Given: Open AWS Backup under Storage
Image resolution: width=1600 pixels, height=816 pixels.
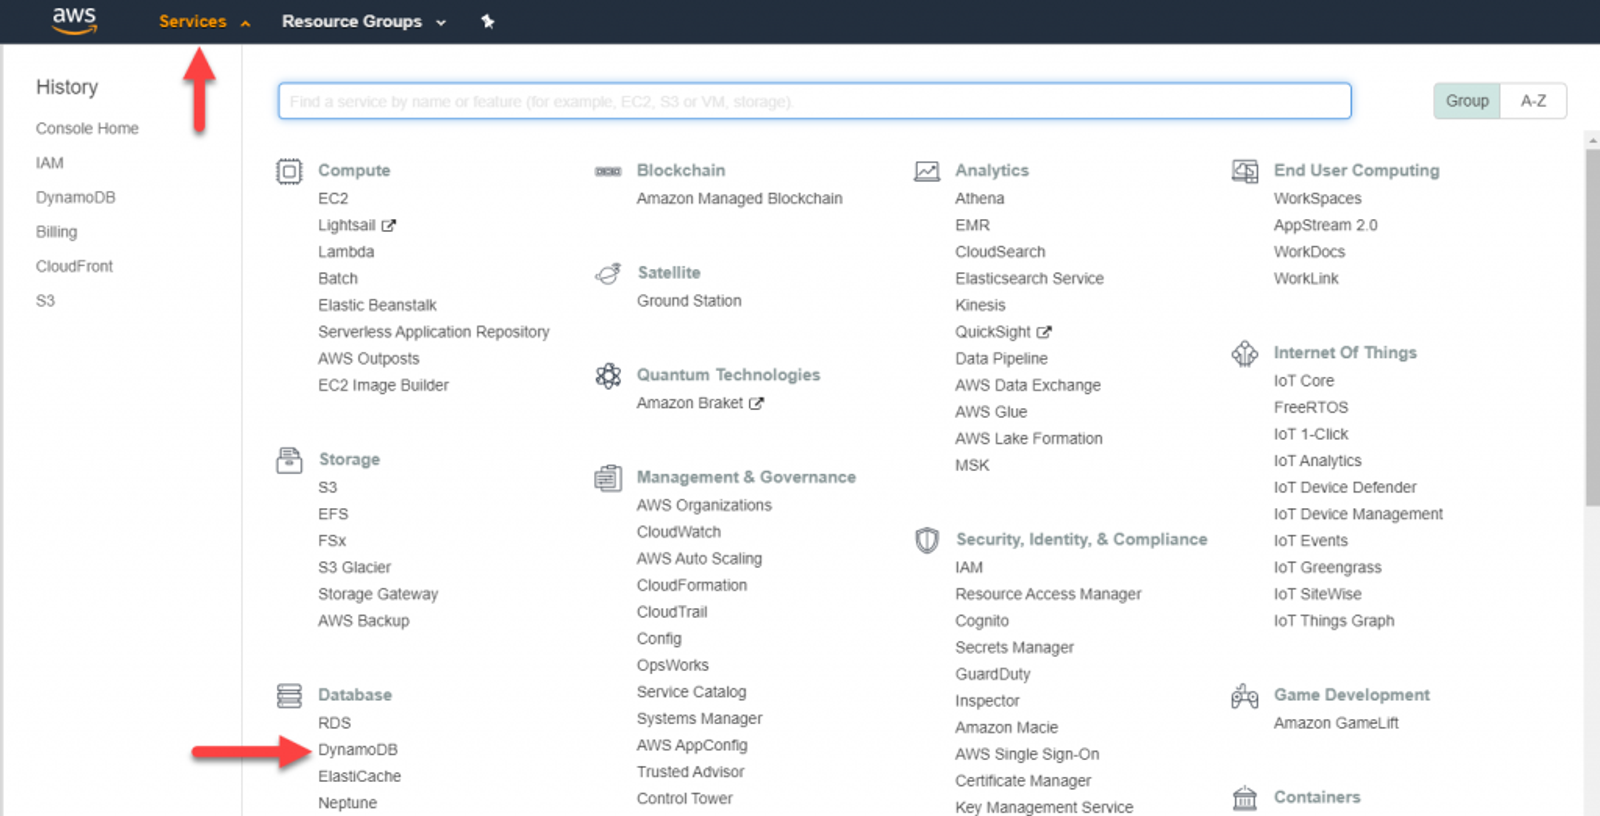Looking at the screenshot, I should click(363, 621).
